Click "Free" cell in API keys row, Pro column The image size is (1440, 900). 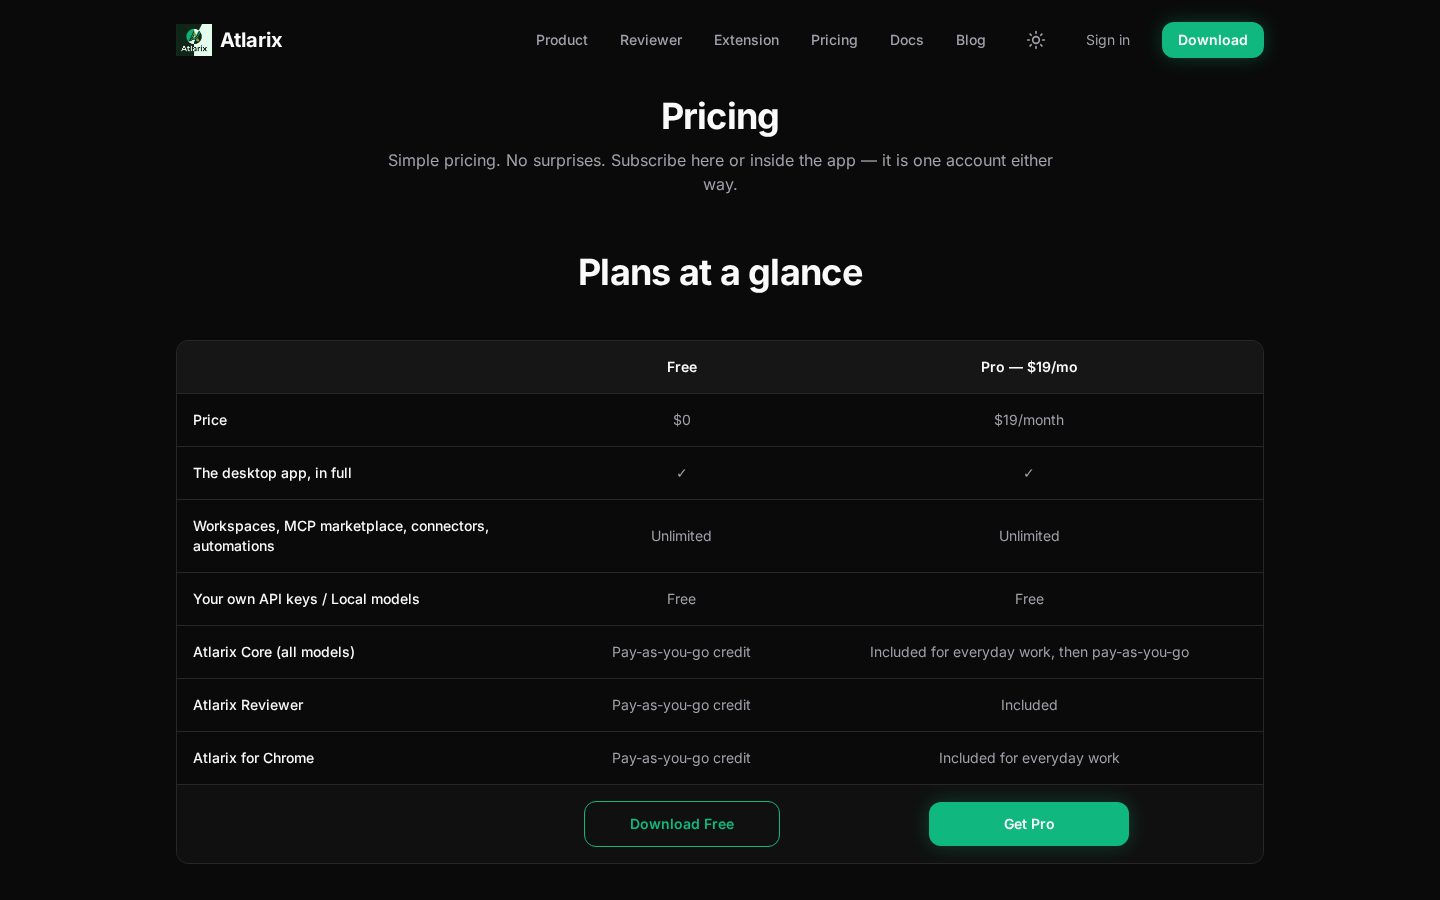(x=1029, y=599)
